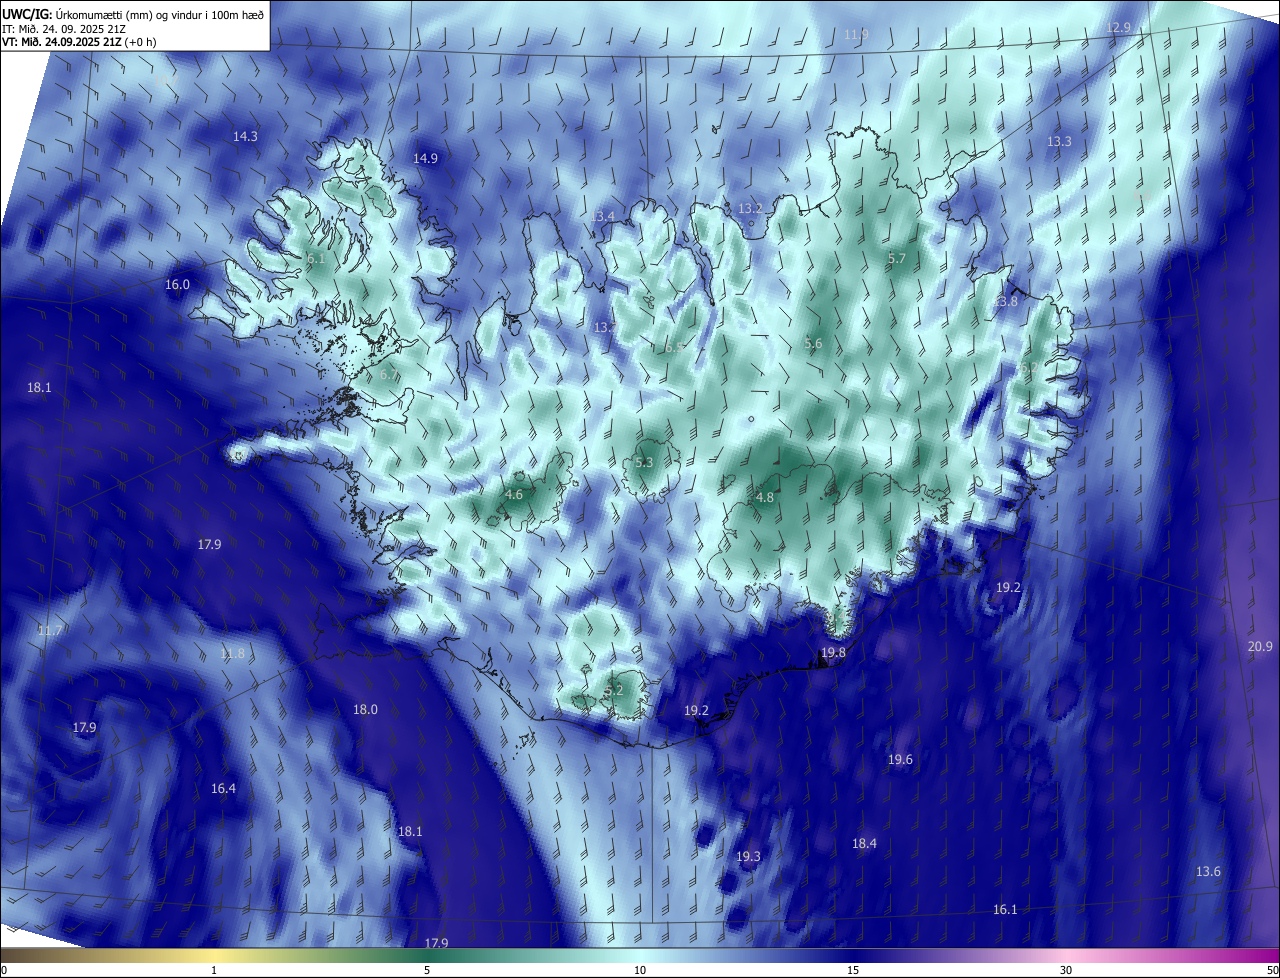This screenshot has width=1280, height=978.
Task: Click the 18.0 value label
Action: click(x=365, y=710)
